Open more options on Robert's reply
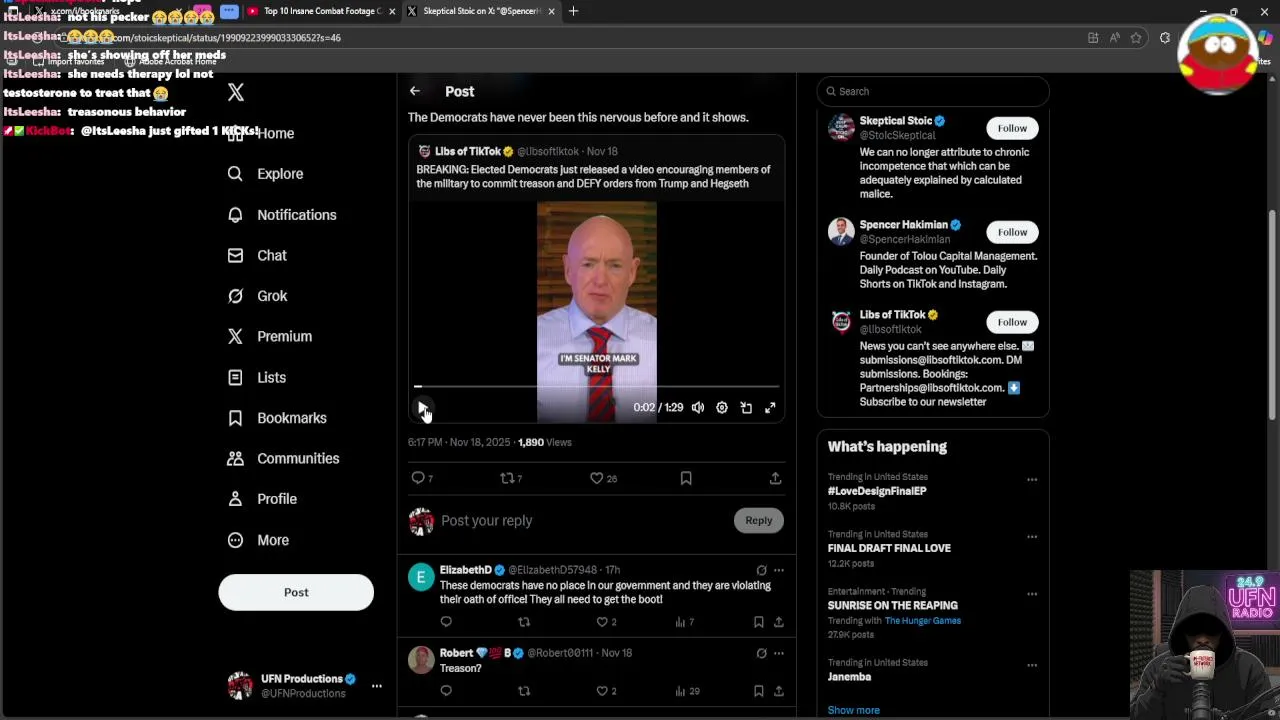1280x720 pixels. pos(779,653)
